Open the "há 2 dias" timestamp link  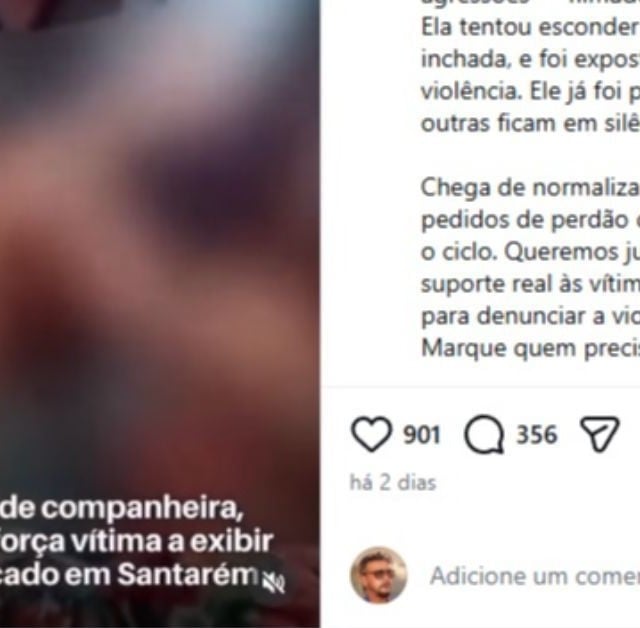[393, 482]
